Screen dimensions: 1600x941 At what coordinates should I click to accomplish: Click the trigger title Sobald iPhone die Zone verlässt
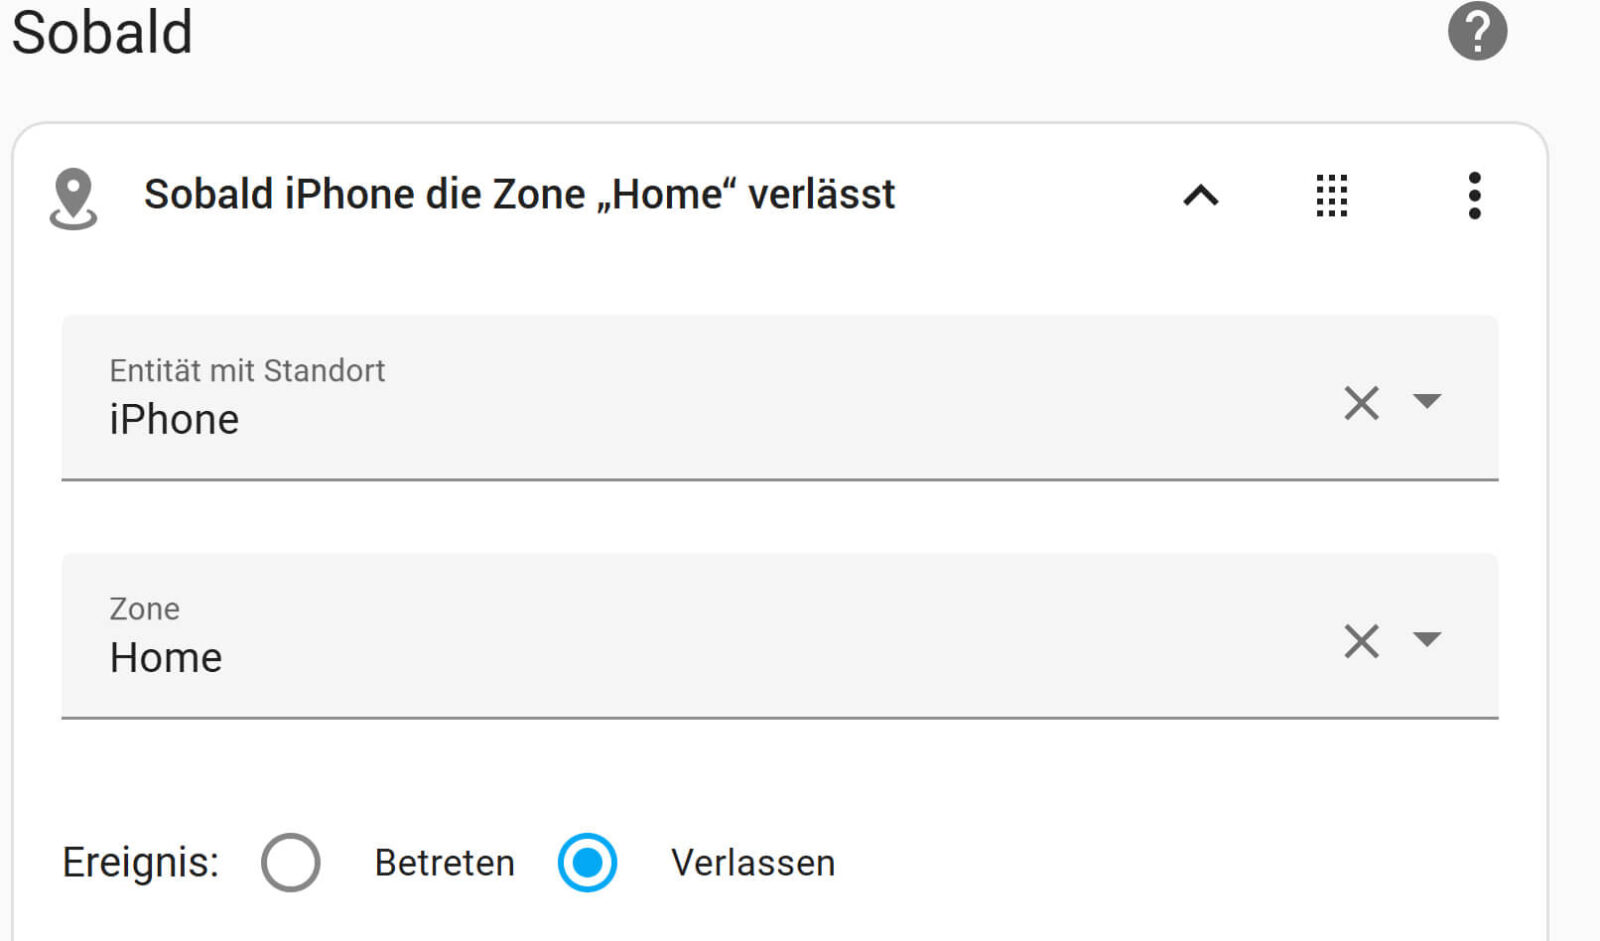pyautogui.click(x=520, y=195)
